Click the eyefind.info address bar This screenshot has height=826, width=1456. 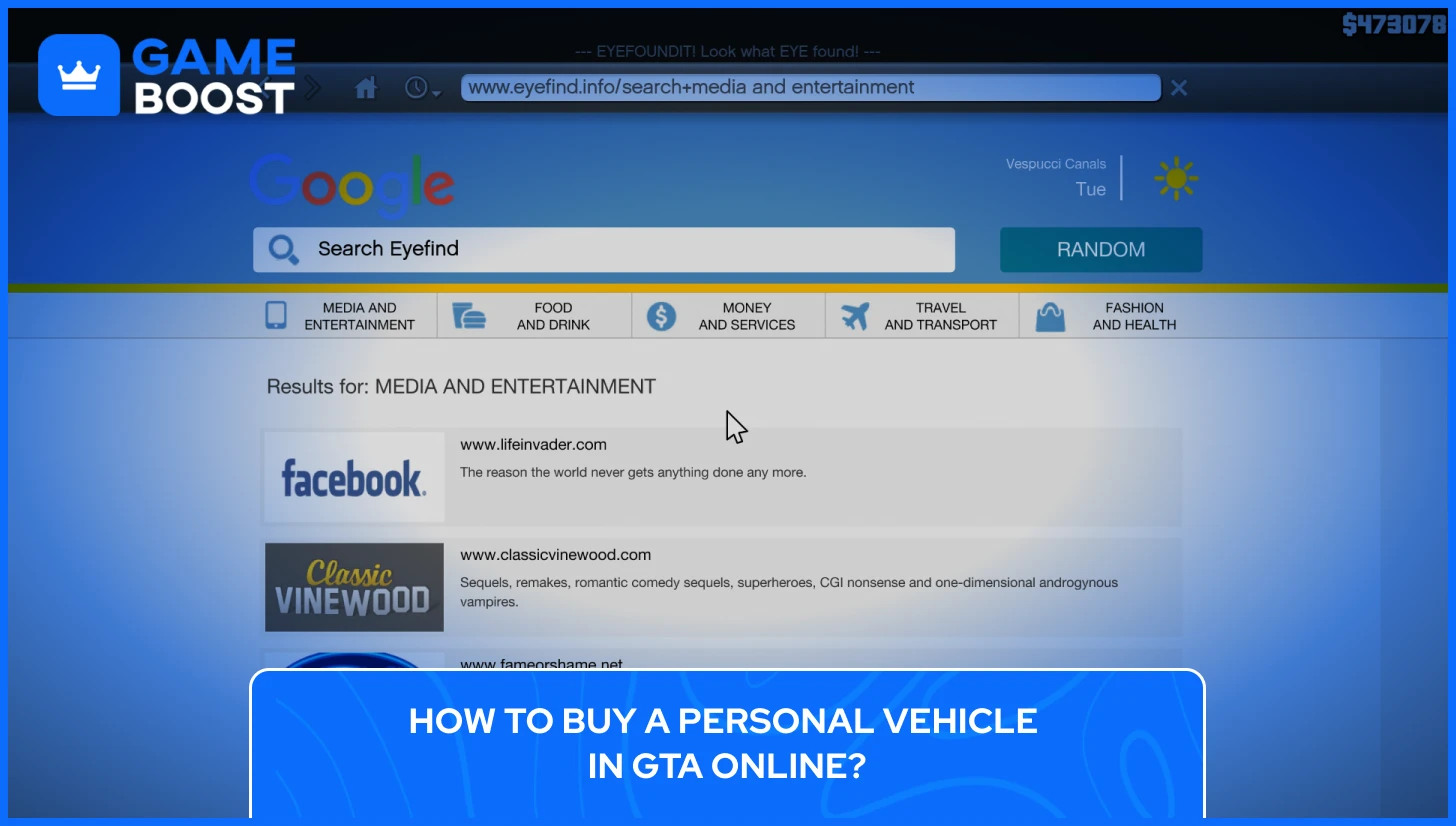point(810,87)
